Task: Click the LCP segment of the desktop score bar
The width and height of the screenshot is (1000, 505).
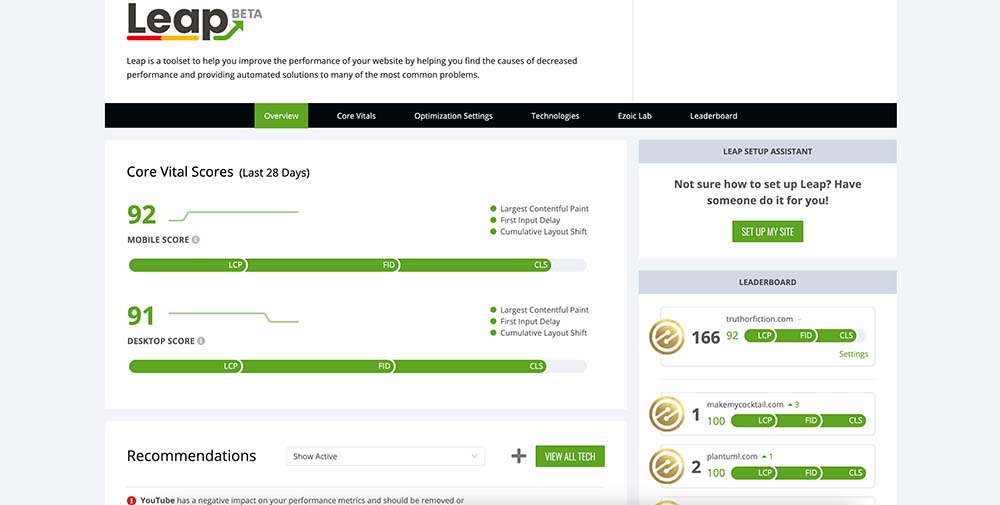Action: pyautogui.click(x=185, y=367)
